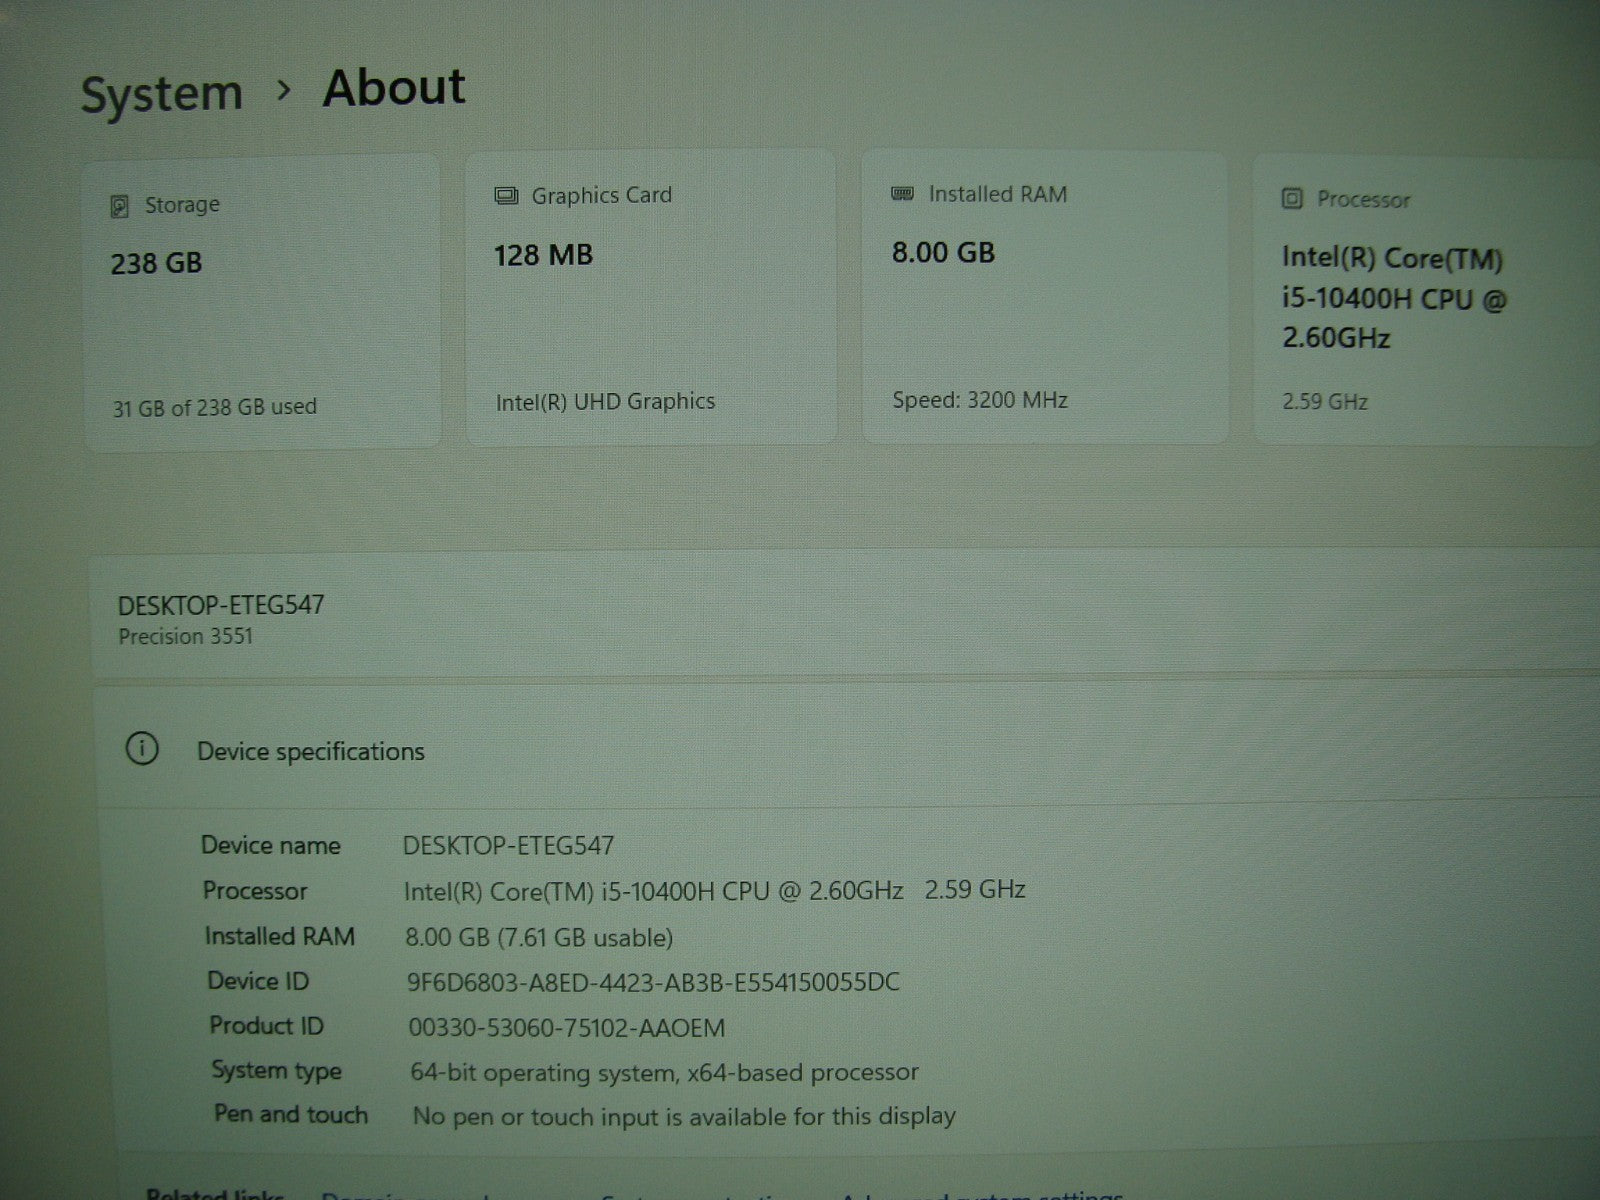
Task: Click the breadcrumb chevron after System
Action: [x=284, y=91]
